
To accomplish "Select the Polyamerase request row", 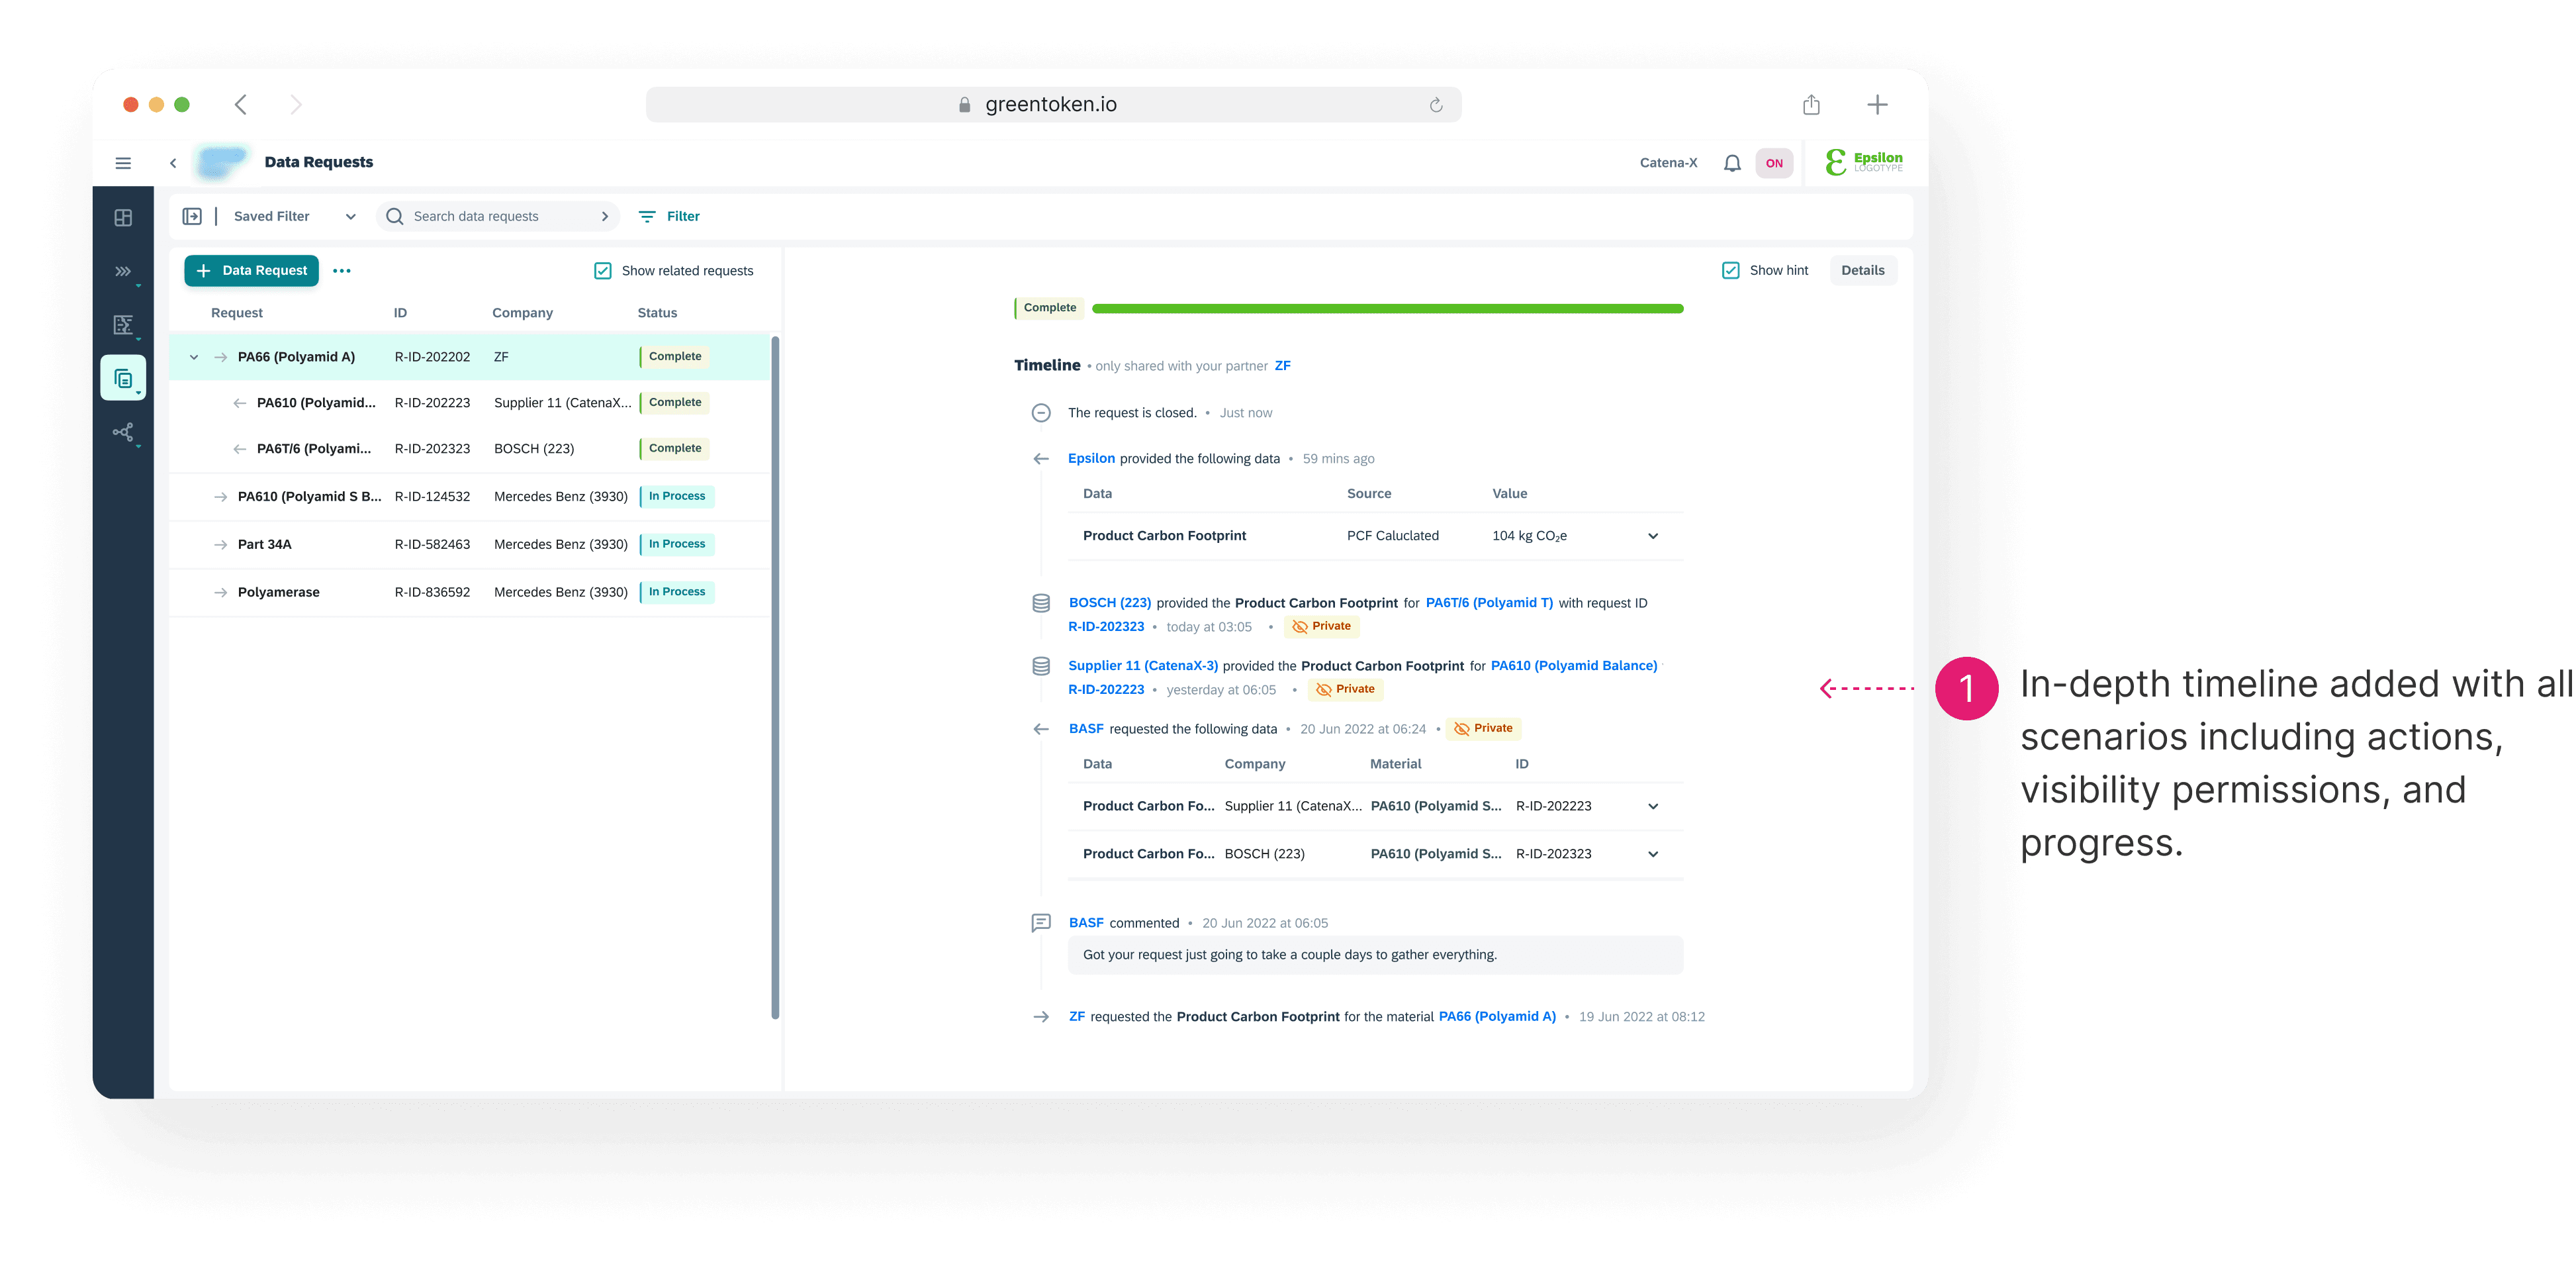I will [x=470, y=593].
